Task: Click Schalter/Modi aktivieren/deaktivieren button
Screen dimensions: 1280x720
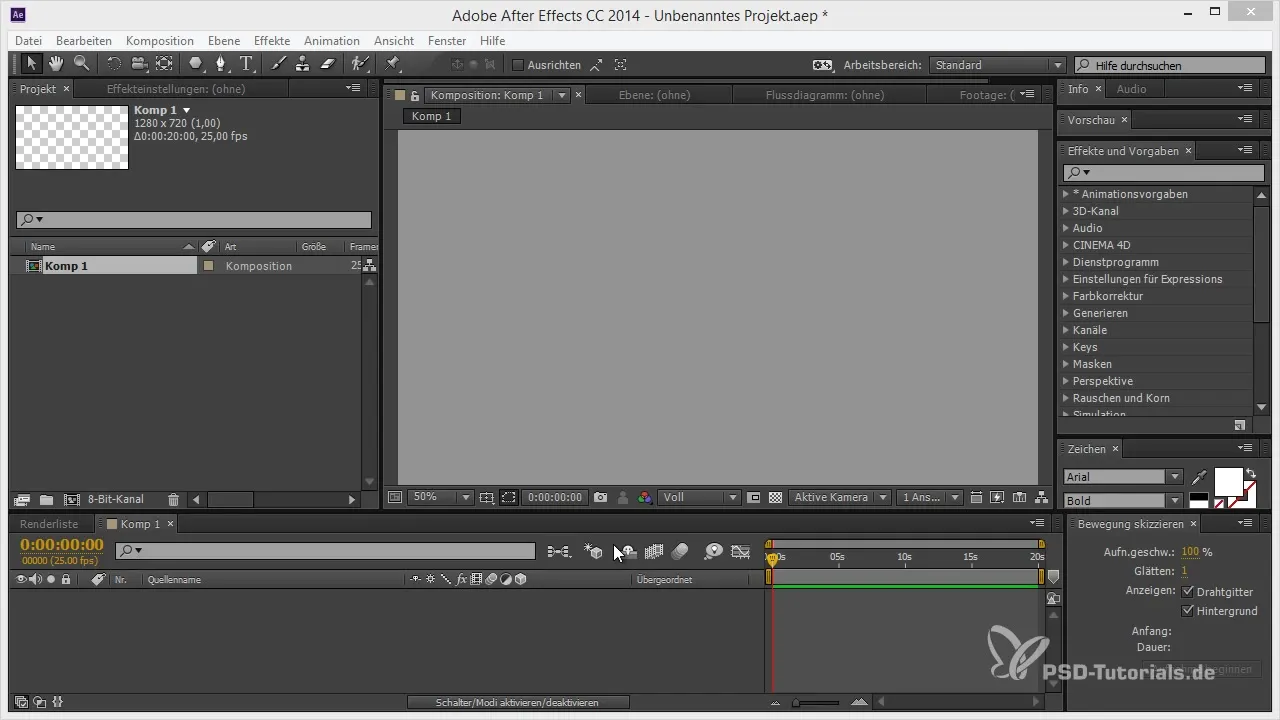Action: (518, 703)
